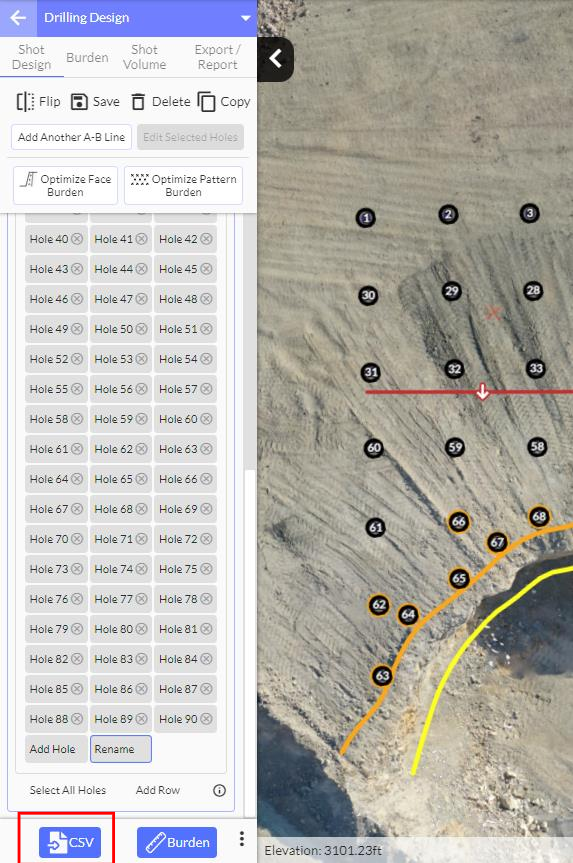
Task: Export holes using the CSV button
Action: tap(70, 842)
